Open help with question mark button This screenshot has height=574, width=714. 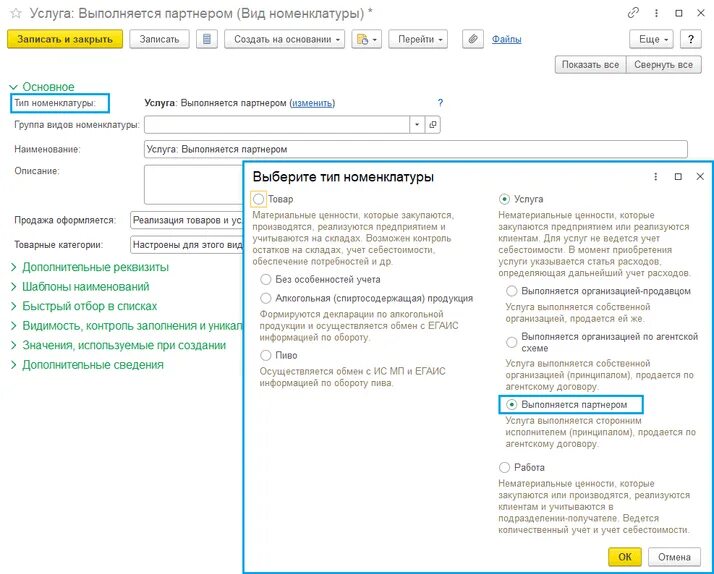(691, 39)
